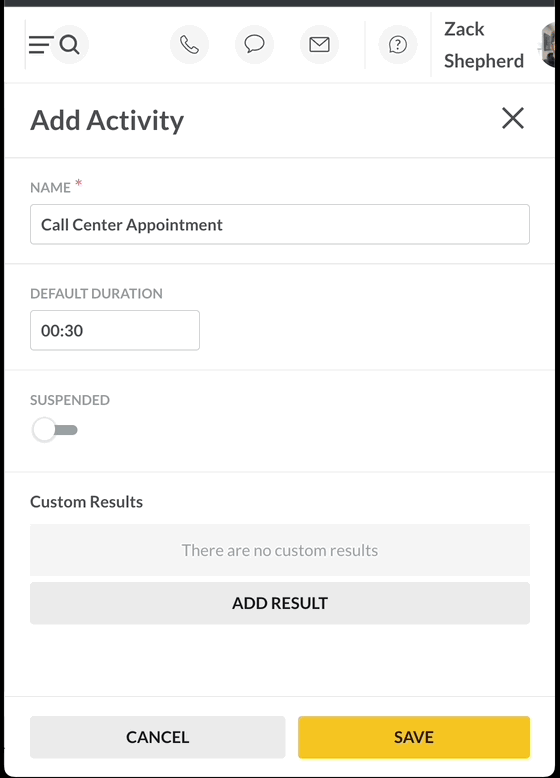560x778 pixels.
Task: Open the email envelope icon
Action: 319,45
